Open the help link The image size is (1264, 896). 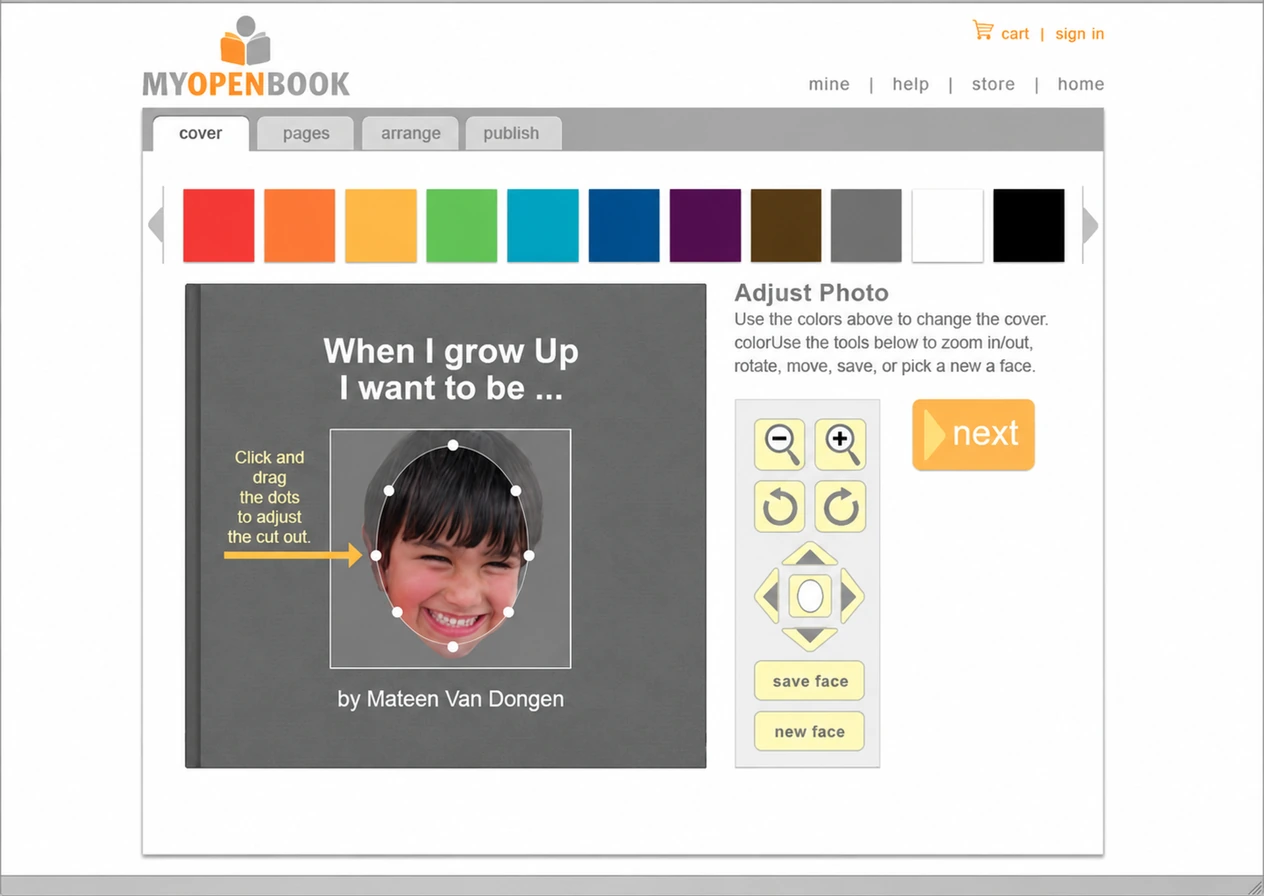[911, 84]
